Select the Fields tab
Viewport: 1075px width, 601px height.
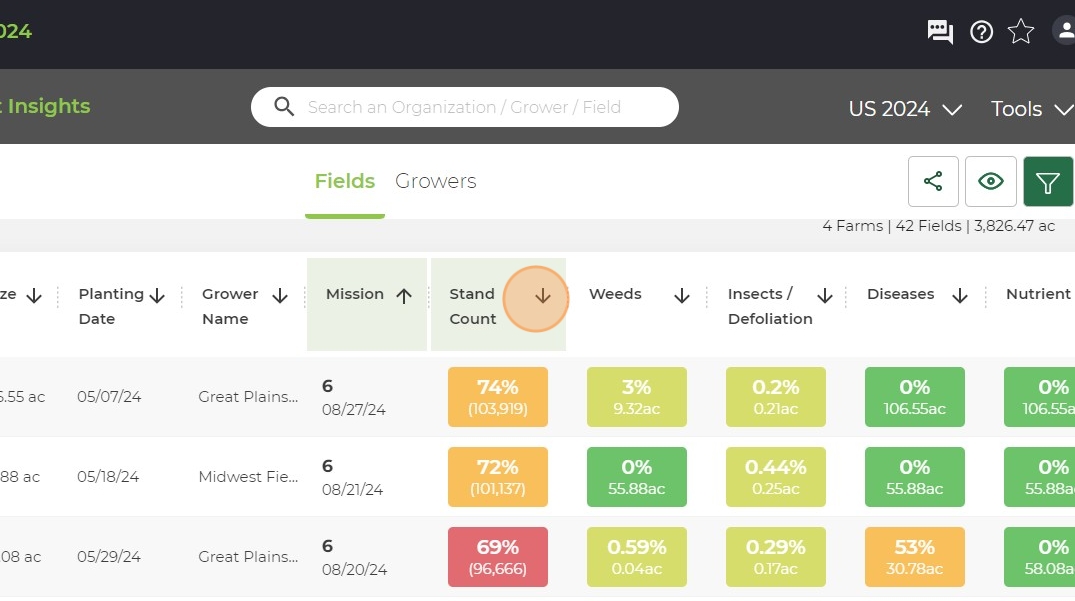(x=345, y=181)
